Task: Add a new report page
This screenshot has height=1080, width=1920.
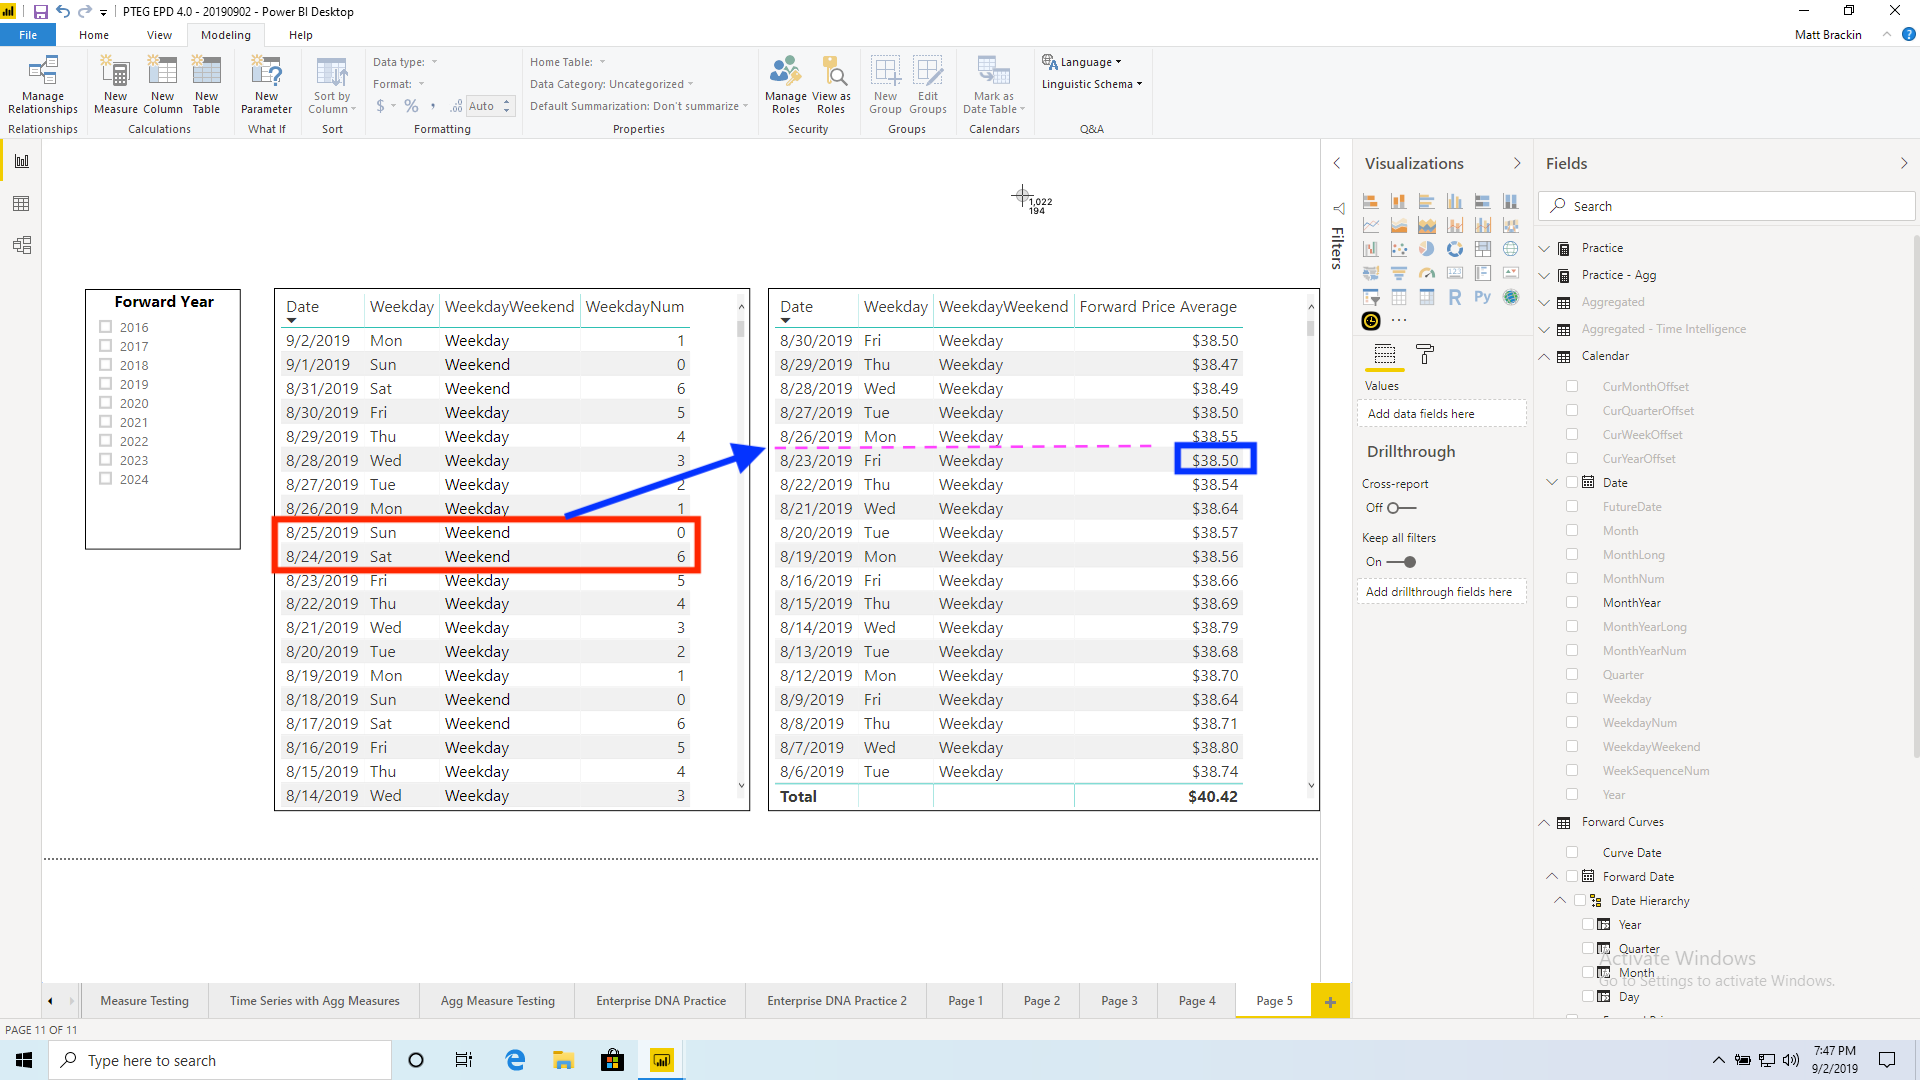Action: (x=1330, y=1001)
